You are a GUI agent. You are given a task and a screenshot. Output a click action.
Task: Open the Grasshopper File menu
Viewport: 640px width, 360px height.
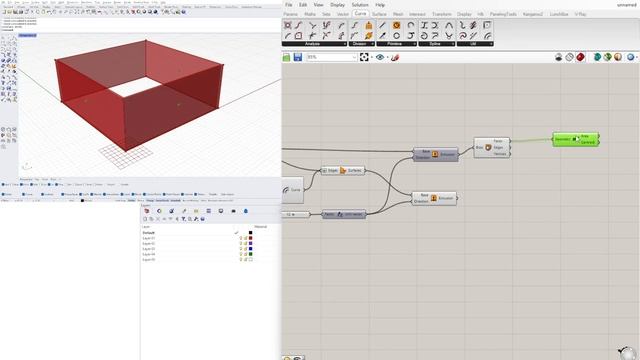(x=289, y=5)
